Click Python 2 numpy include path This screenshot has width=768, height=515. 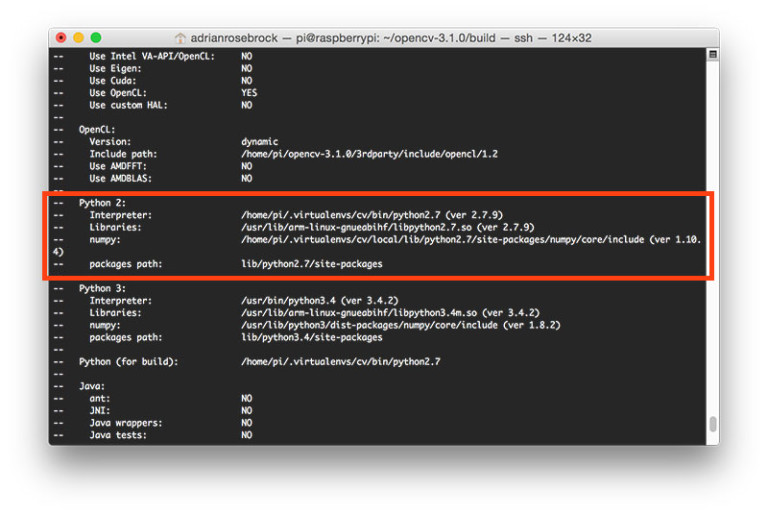(x=442, y=240)
